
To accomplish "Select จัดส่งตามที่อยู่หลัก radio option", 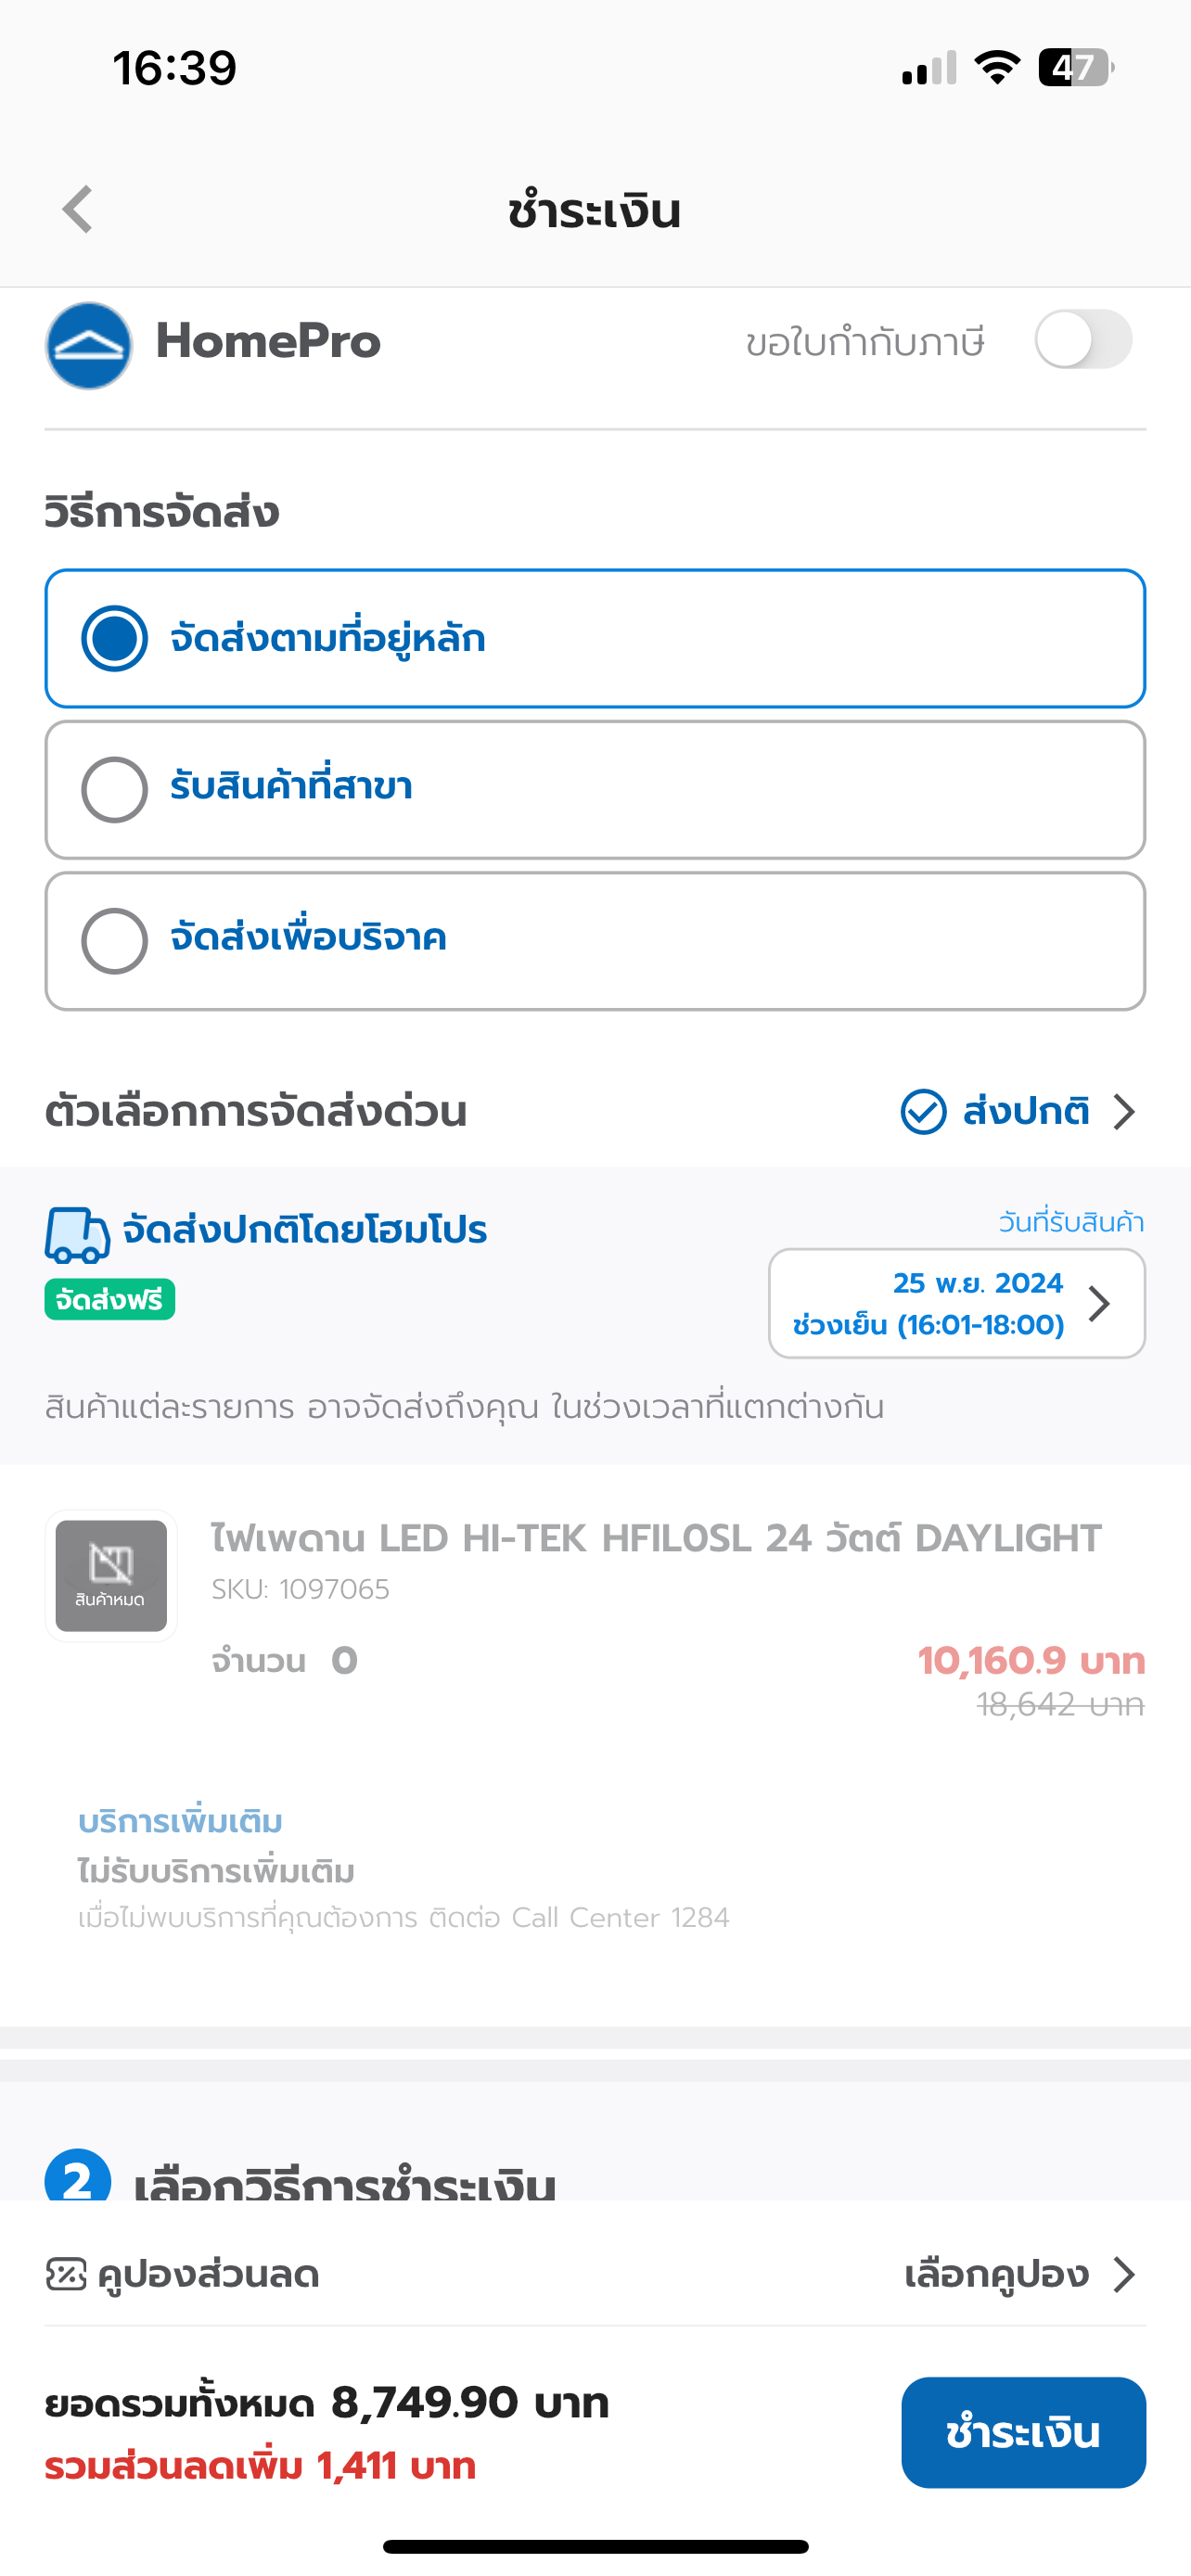I will pos(595,639).
